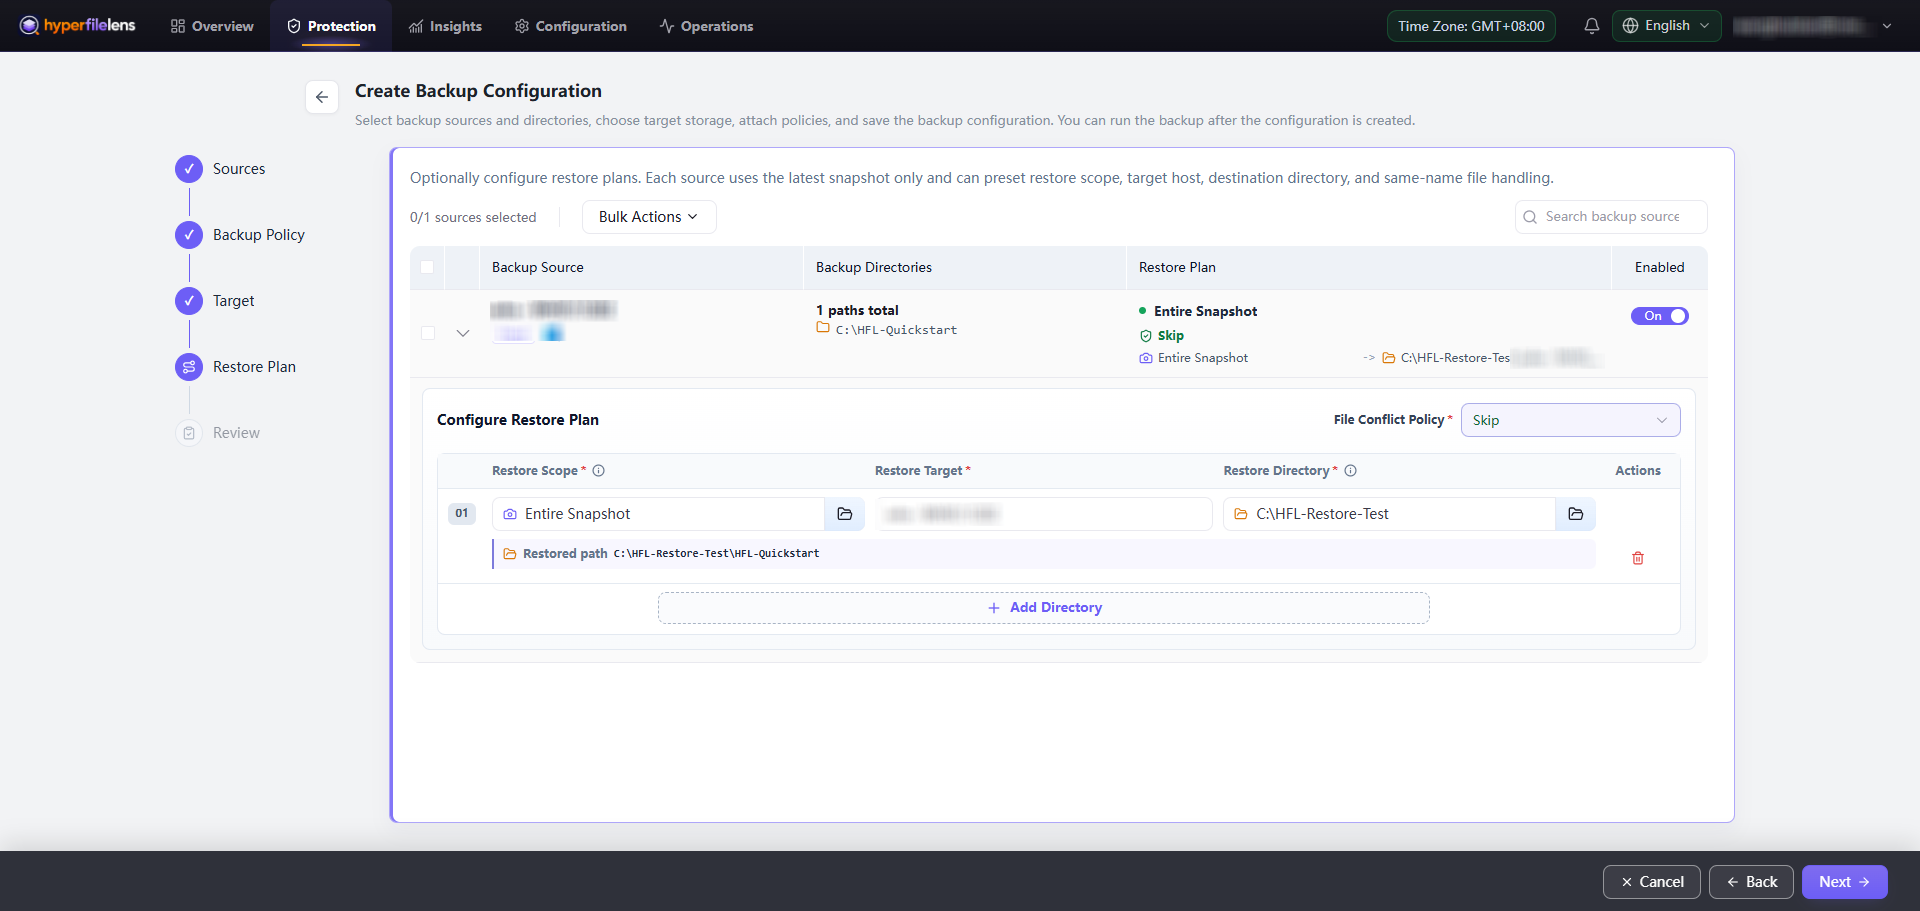The height and width of the screenshot is (911, 1920).
Task: Select the Protection tab
Action: point(331,26)
